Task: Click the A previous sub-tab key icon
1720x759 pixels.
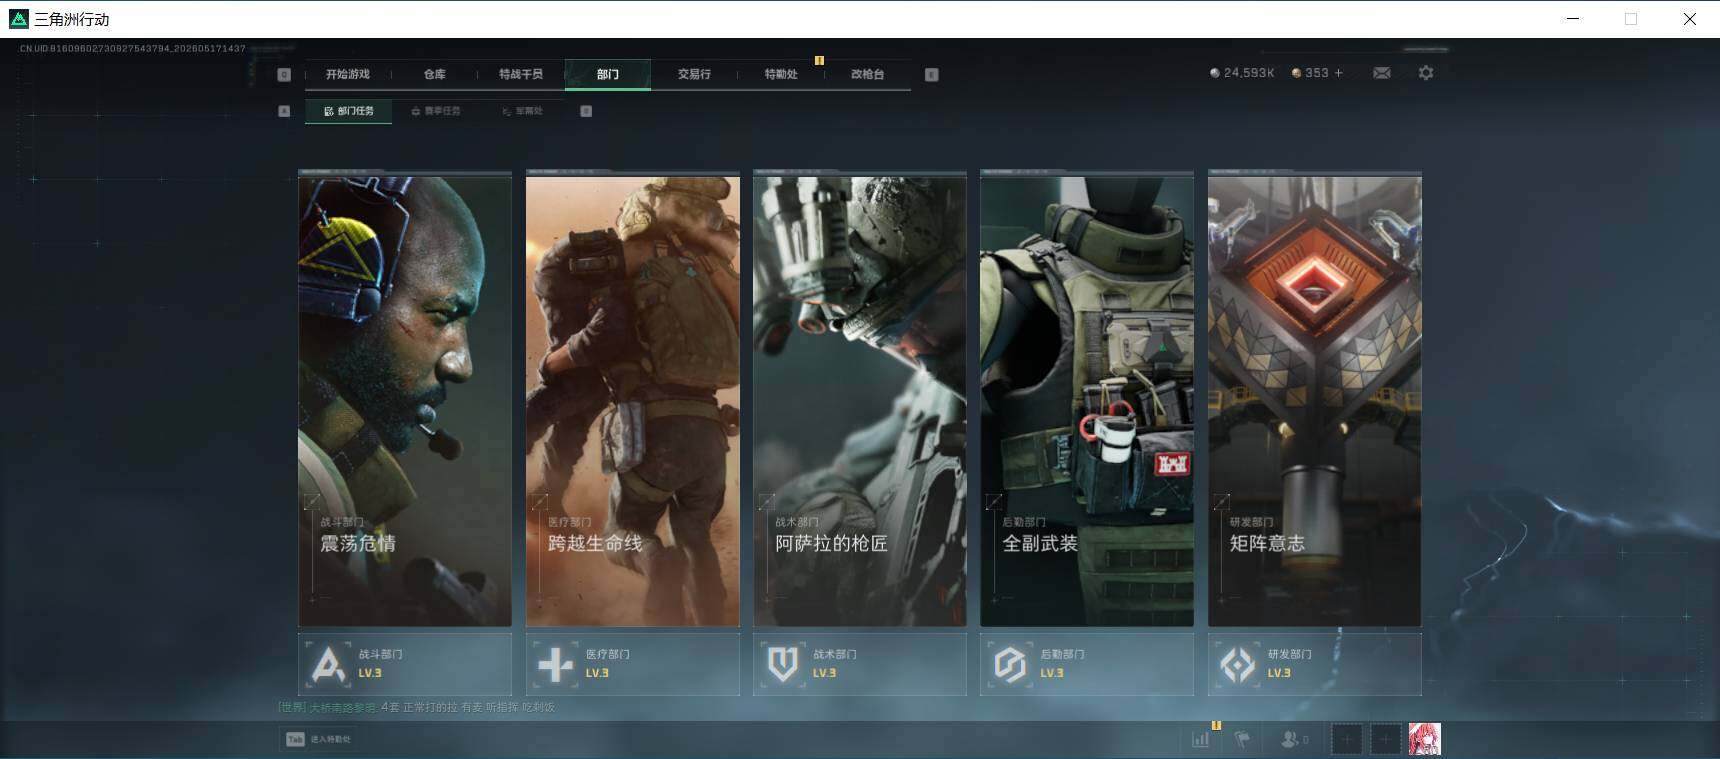Action: pyautogui.click(x=284, y=111)
